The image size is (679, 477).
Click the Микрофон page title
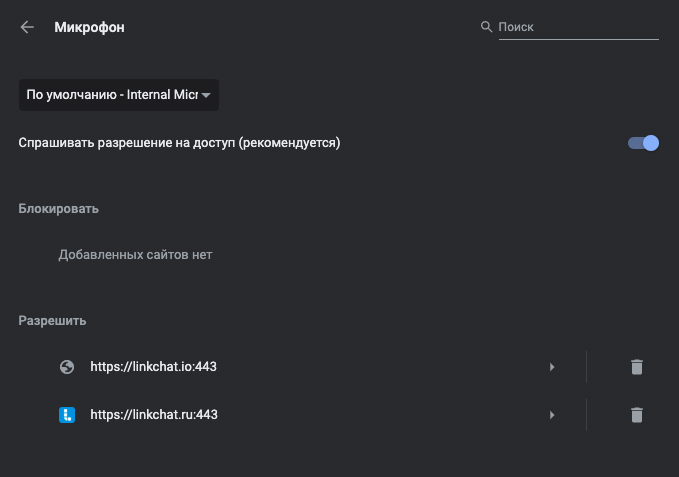(89, 27)
